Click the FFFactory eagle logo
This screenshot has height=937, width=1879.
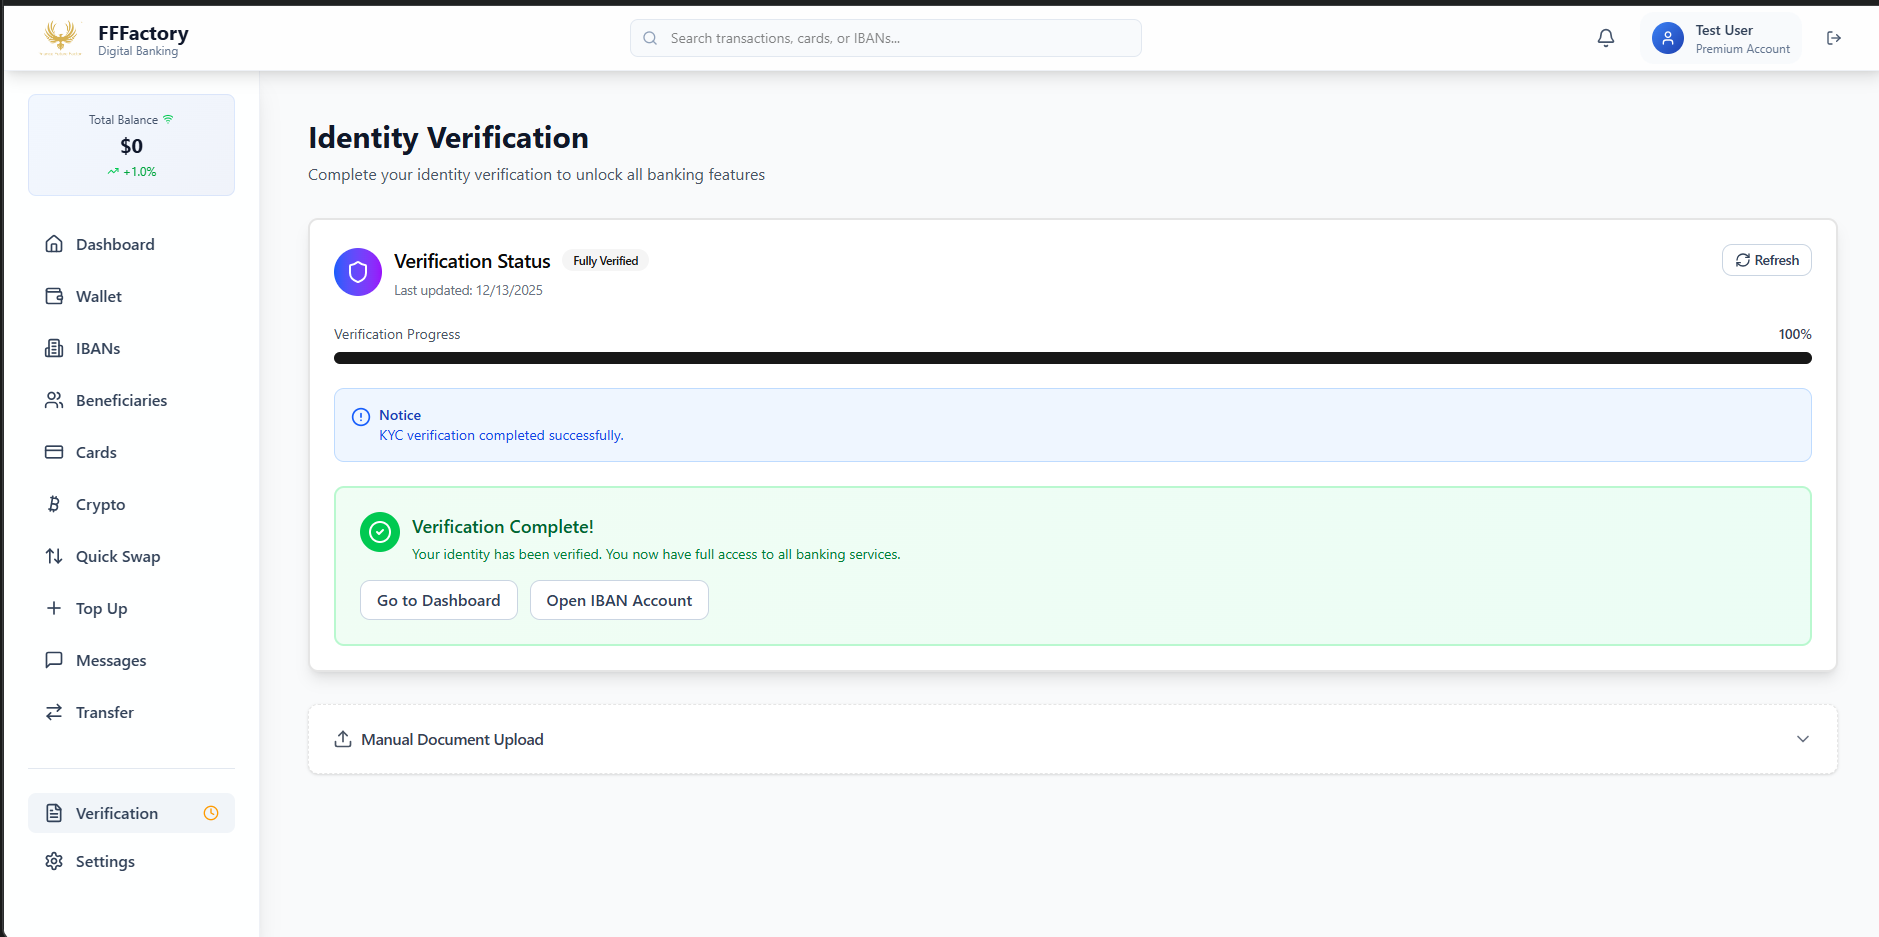pyautogui.click(x=61, y=37)
